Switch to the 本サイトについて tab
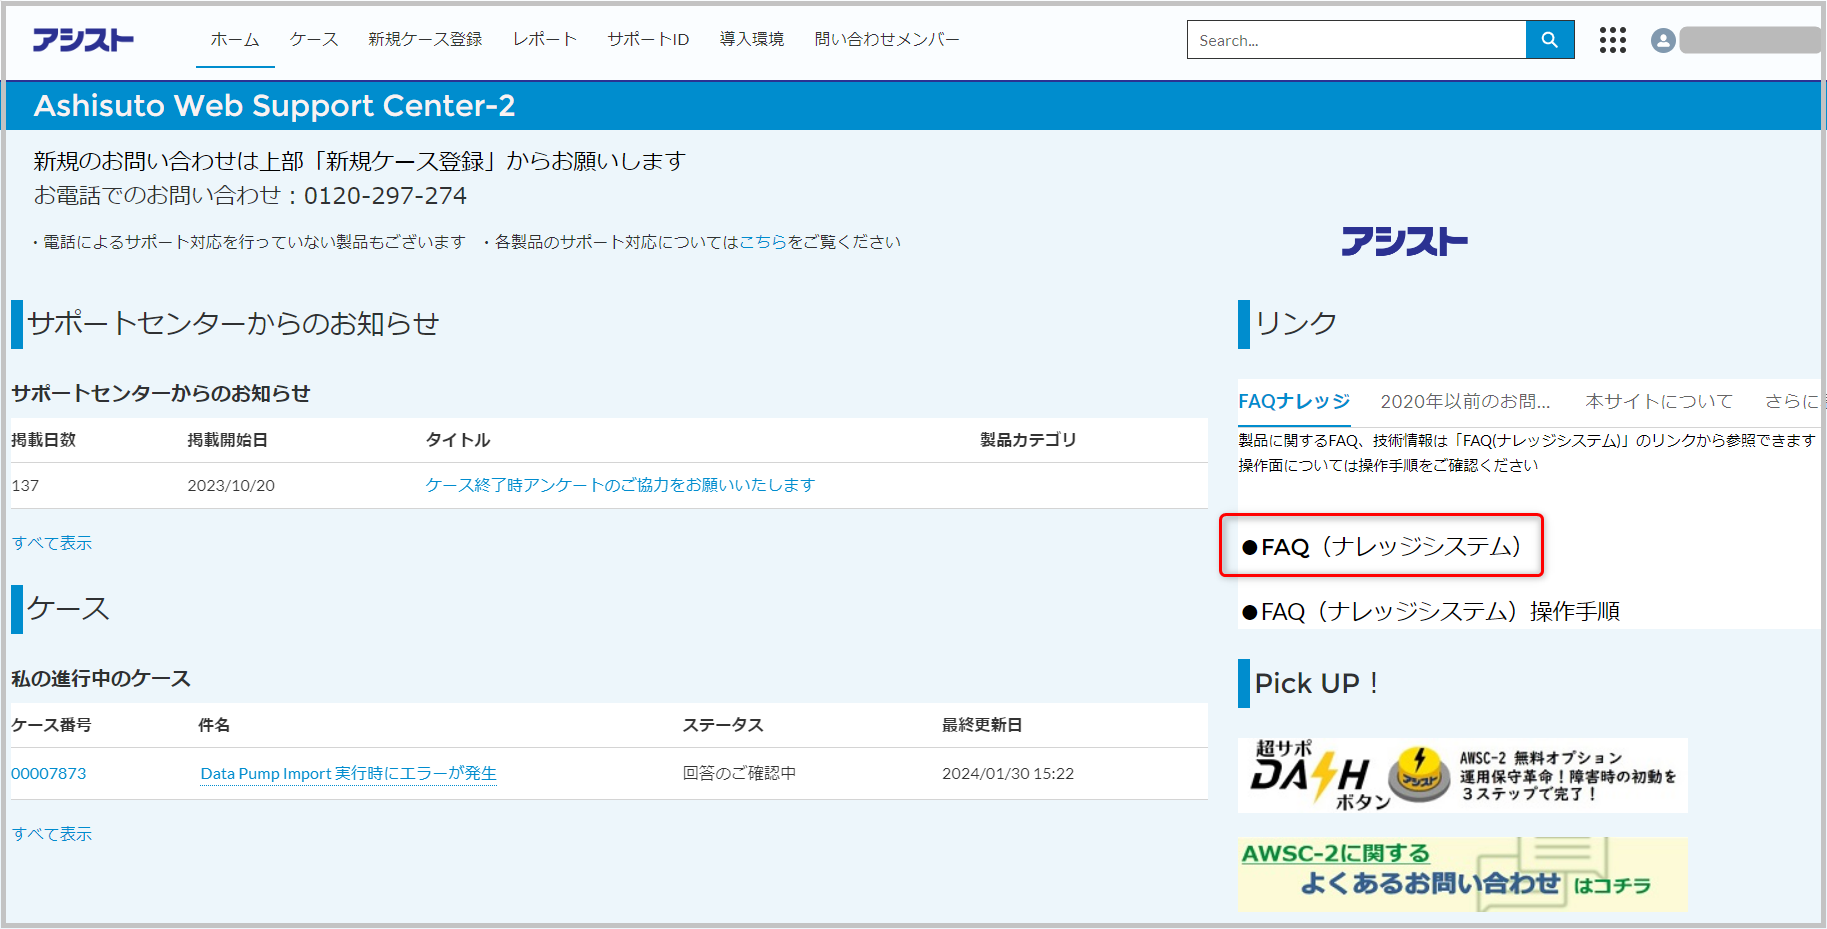This screenshot has width=1827, height=929. [1659, 401]
